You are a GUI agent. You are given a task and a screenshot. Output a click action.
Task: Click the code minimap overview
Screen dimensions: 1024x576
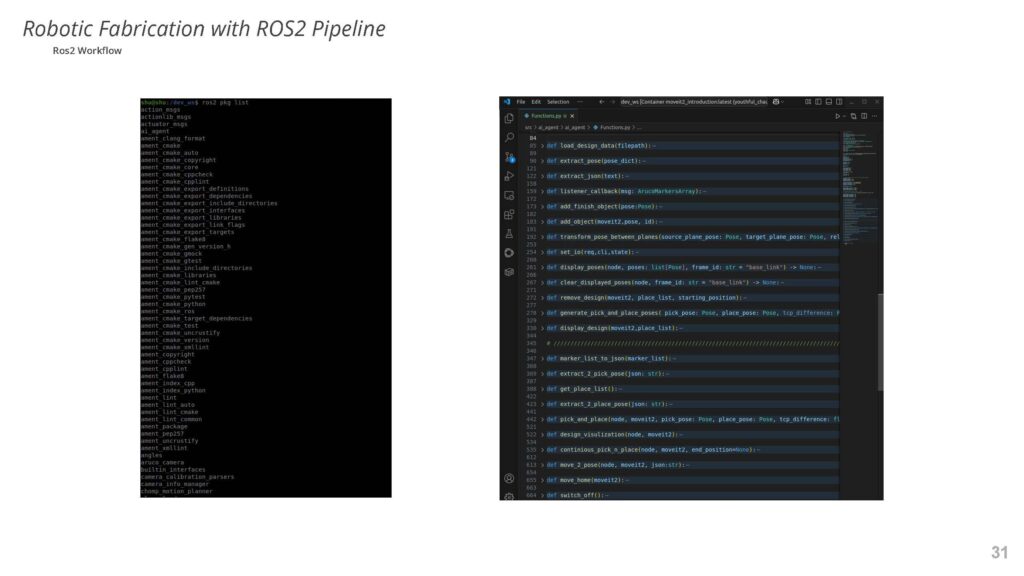click(x=858, y=189)
